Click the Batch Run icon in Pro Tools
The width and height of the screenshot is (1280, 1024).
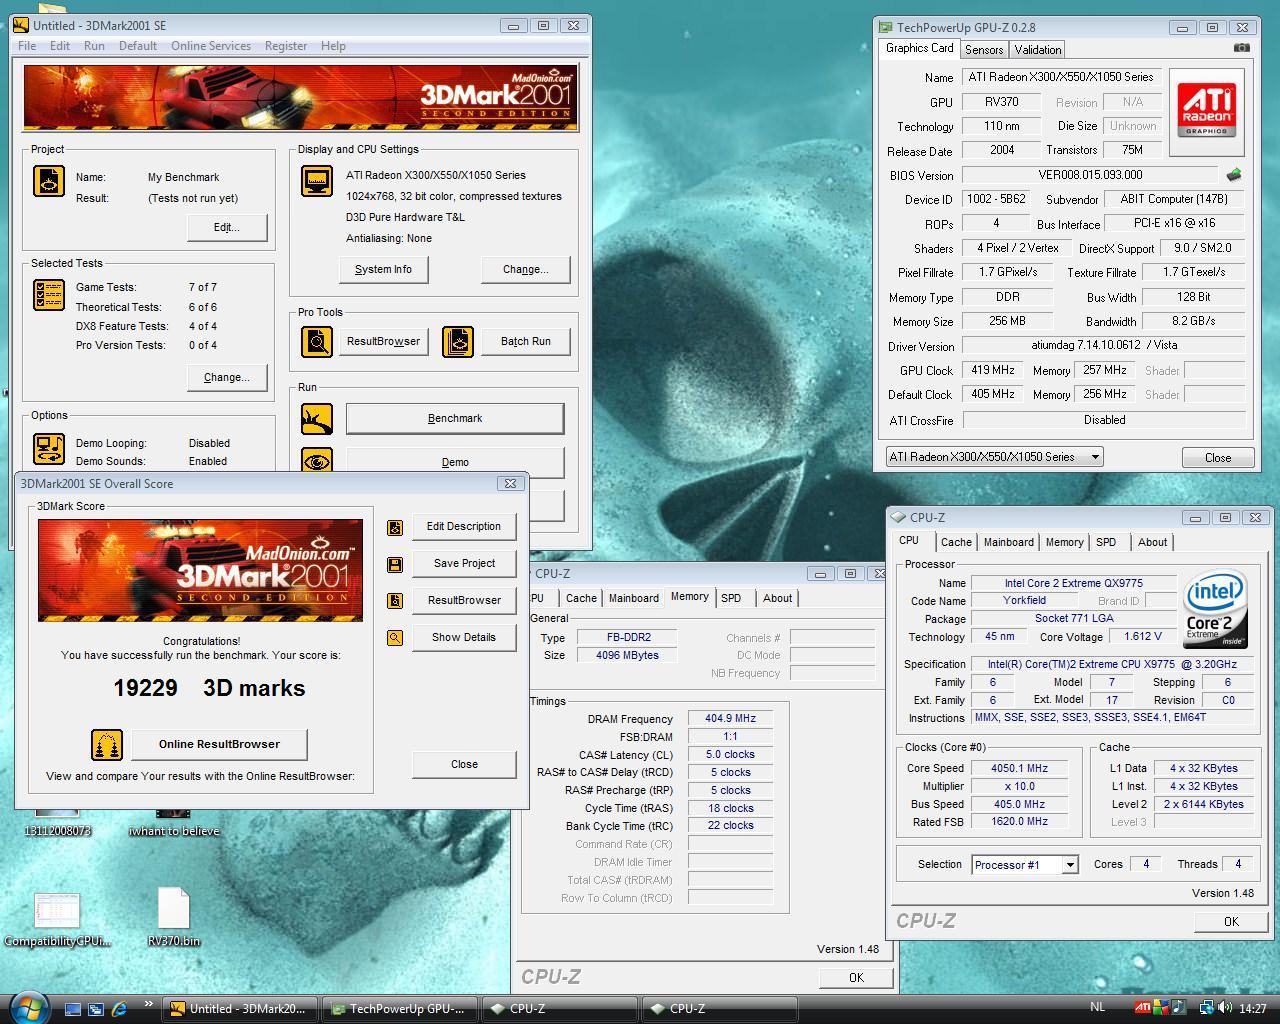click(458, 342)
